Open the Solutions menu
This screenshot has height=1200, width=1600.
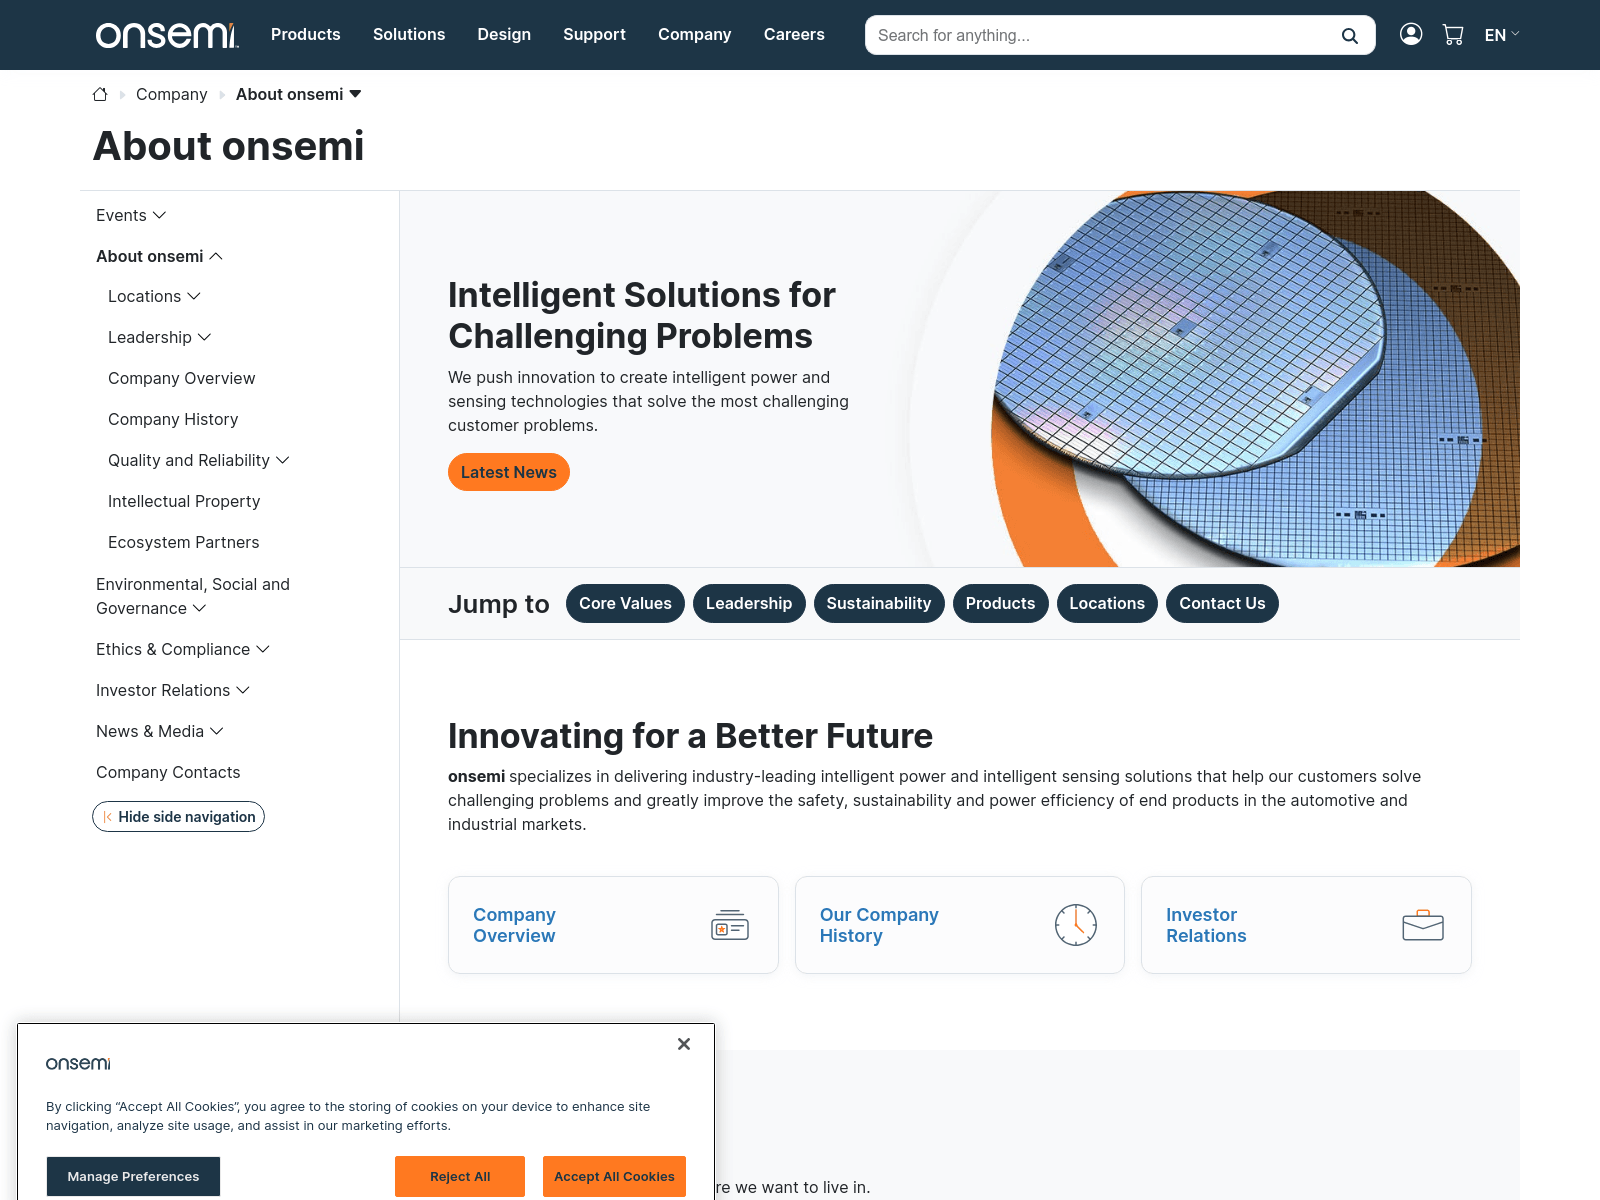409,35
